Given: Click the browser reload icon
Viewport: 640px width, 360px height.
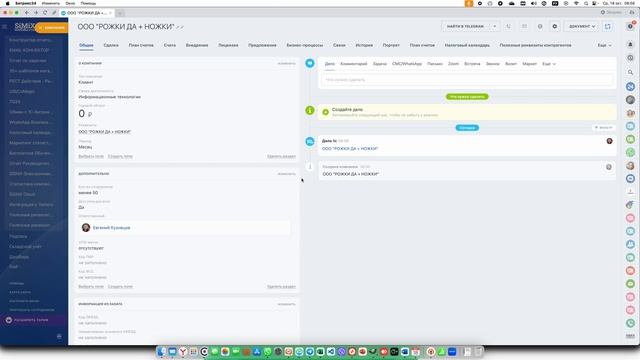Looking at the screenshot, I should 45,13.
